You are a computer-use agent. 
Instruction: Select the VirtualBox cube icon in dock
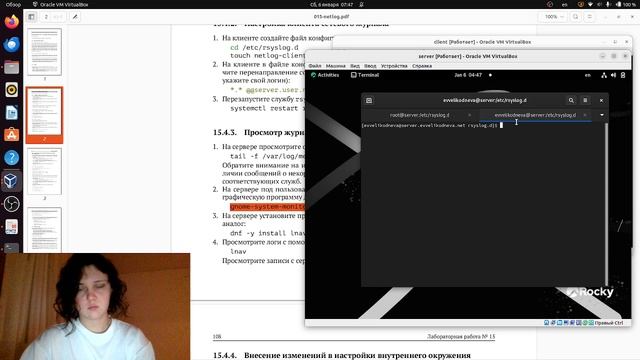point(11,180)
